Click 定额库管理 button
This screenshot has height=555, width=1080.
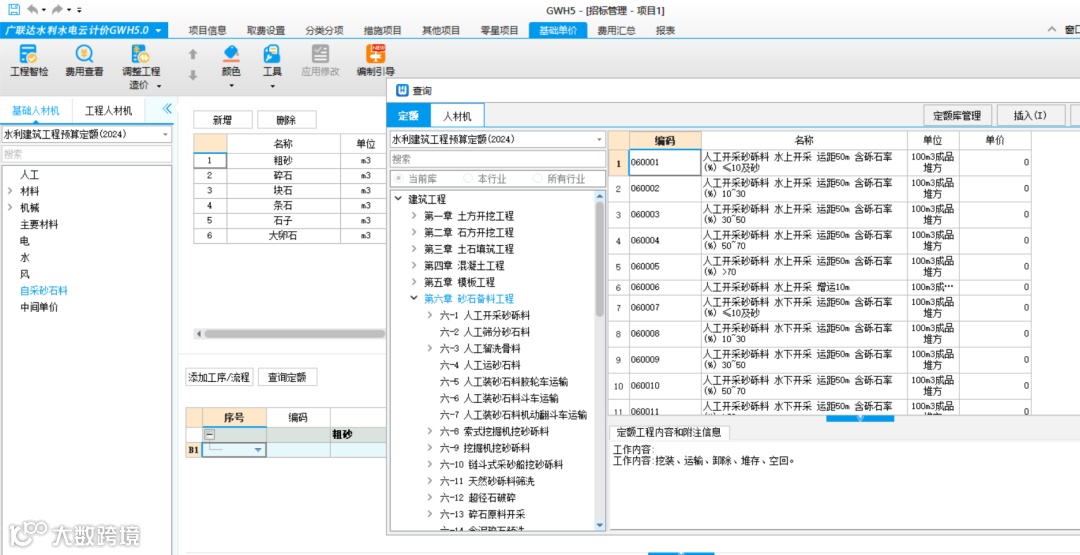(957, 116)
